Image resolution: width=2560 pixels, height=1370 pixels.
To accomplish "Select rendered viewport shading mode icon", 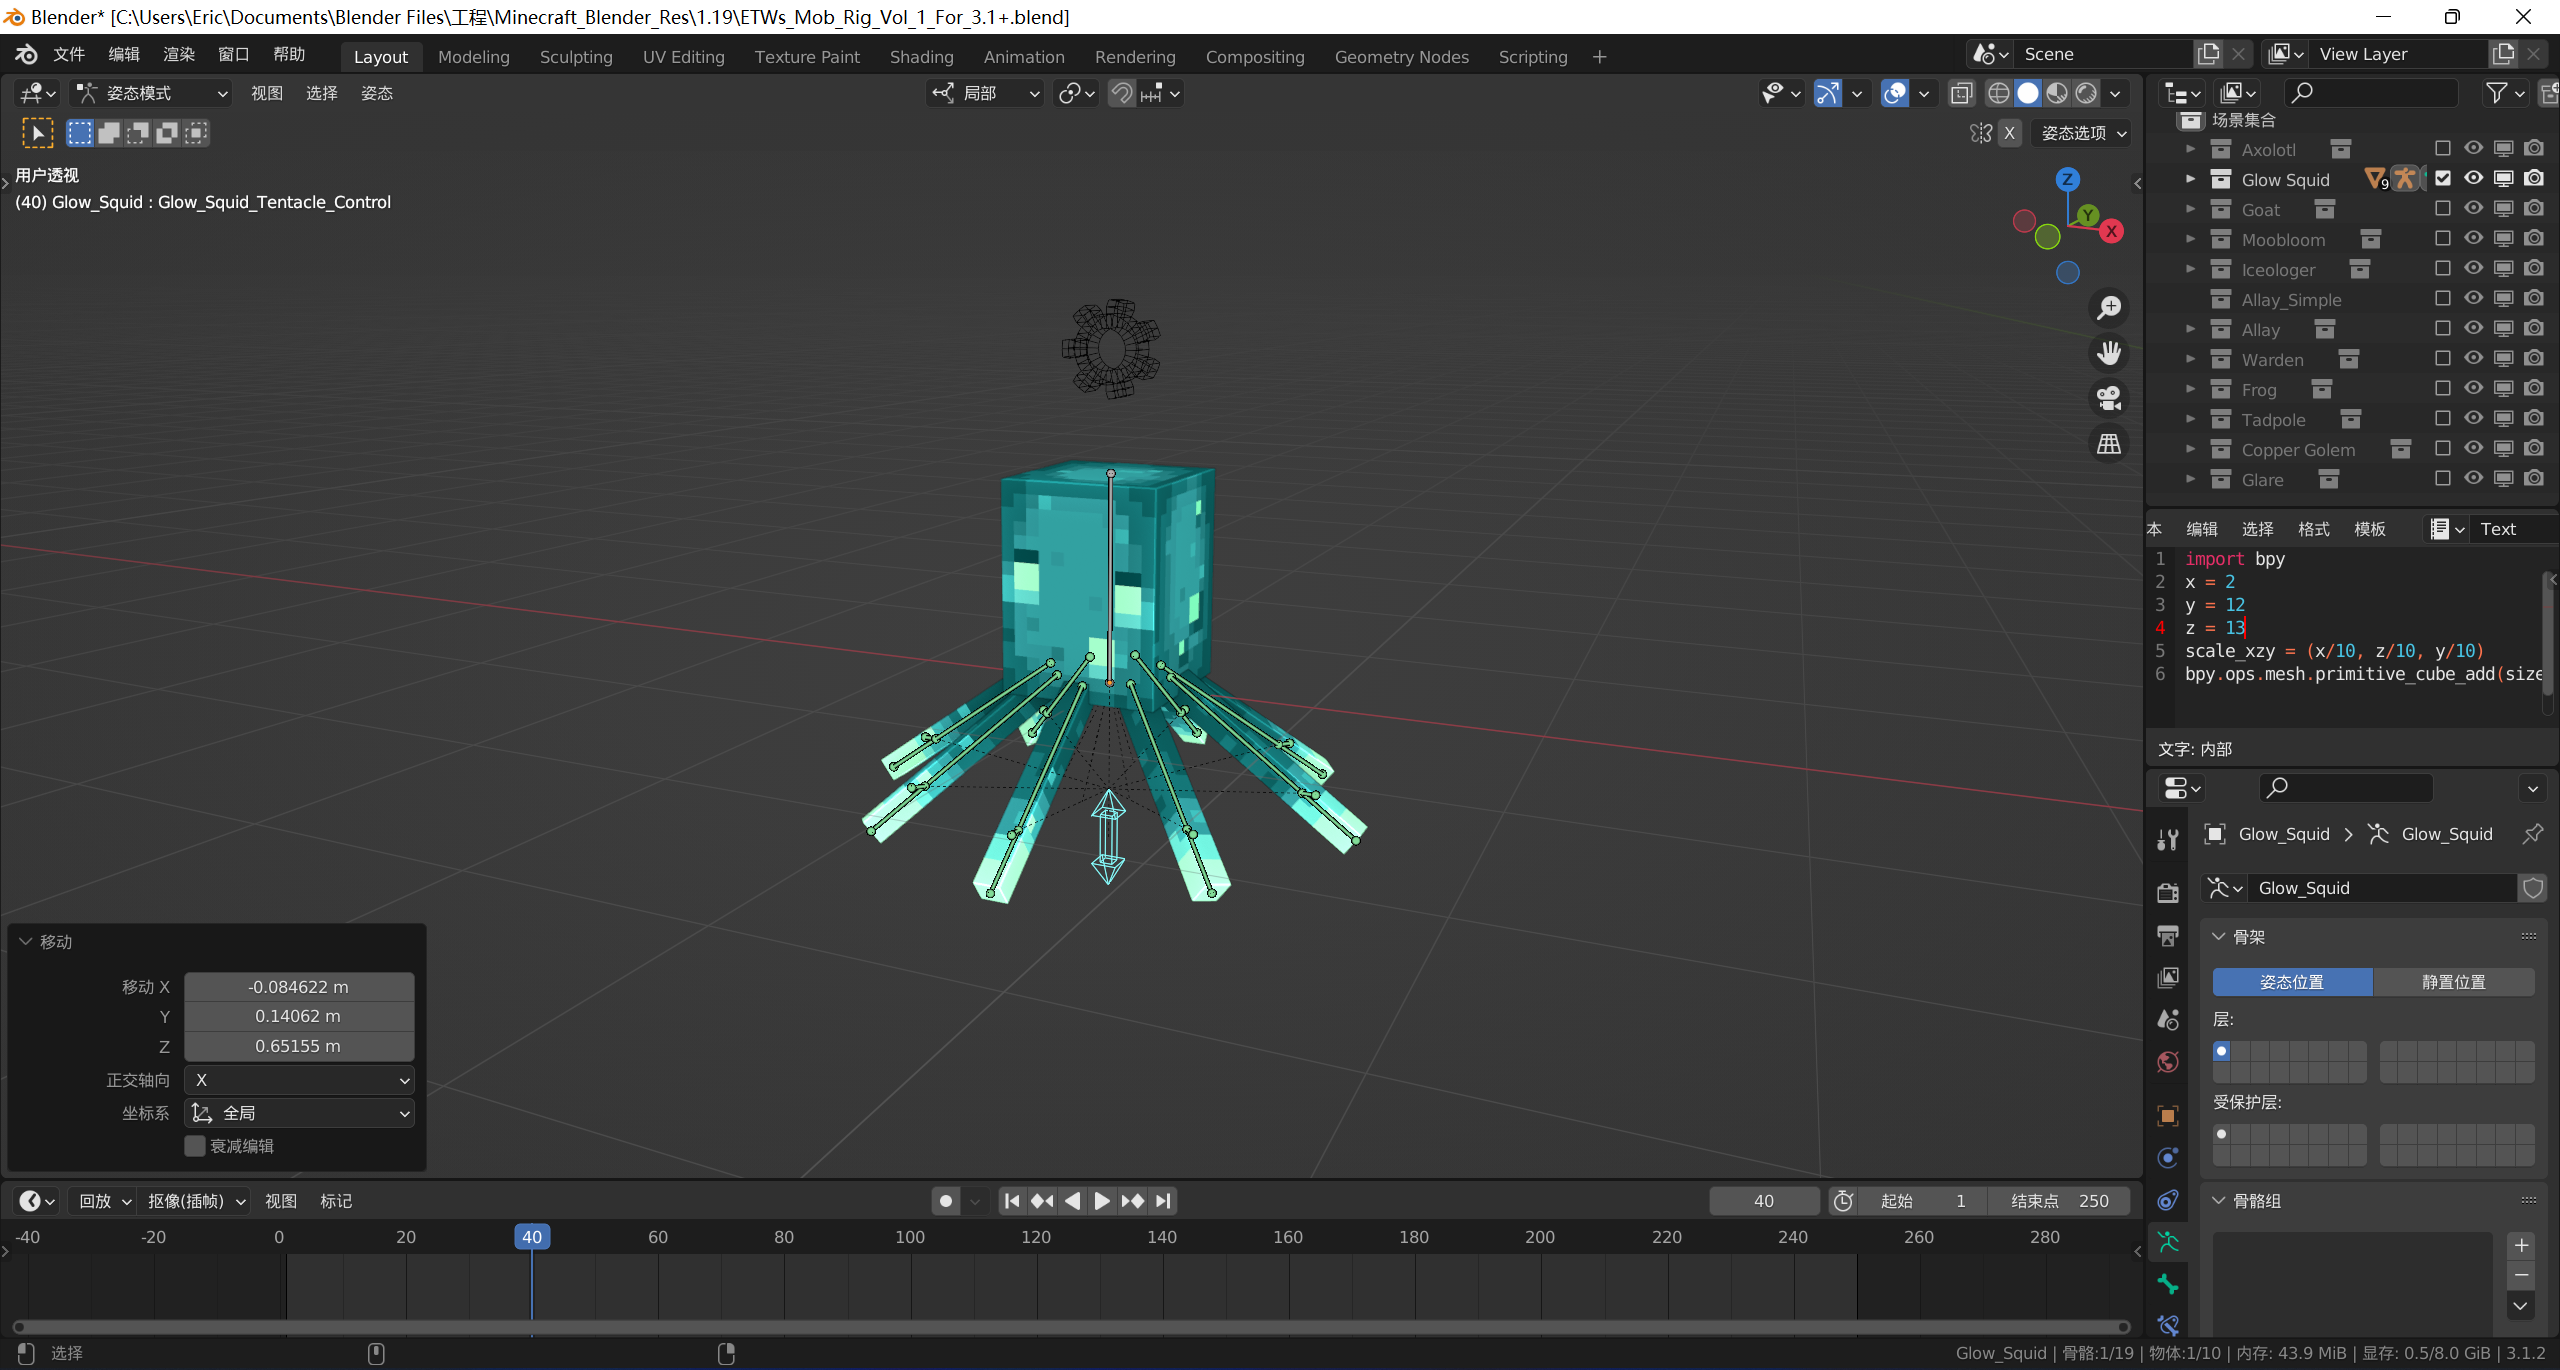I will click(2086, 93).
